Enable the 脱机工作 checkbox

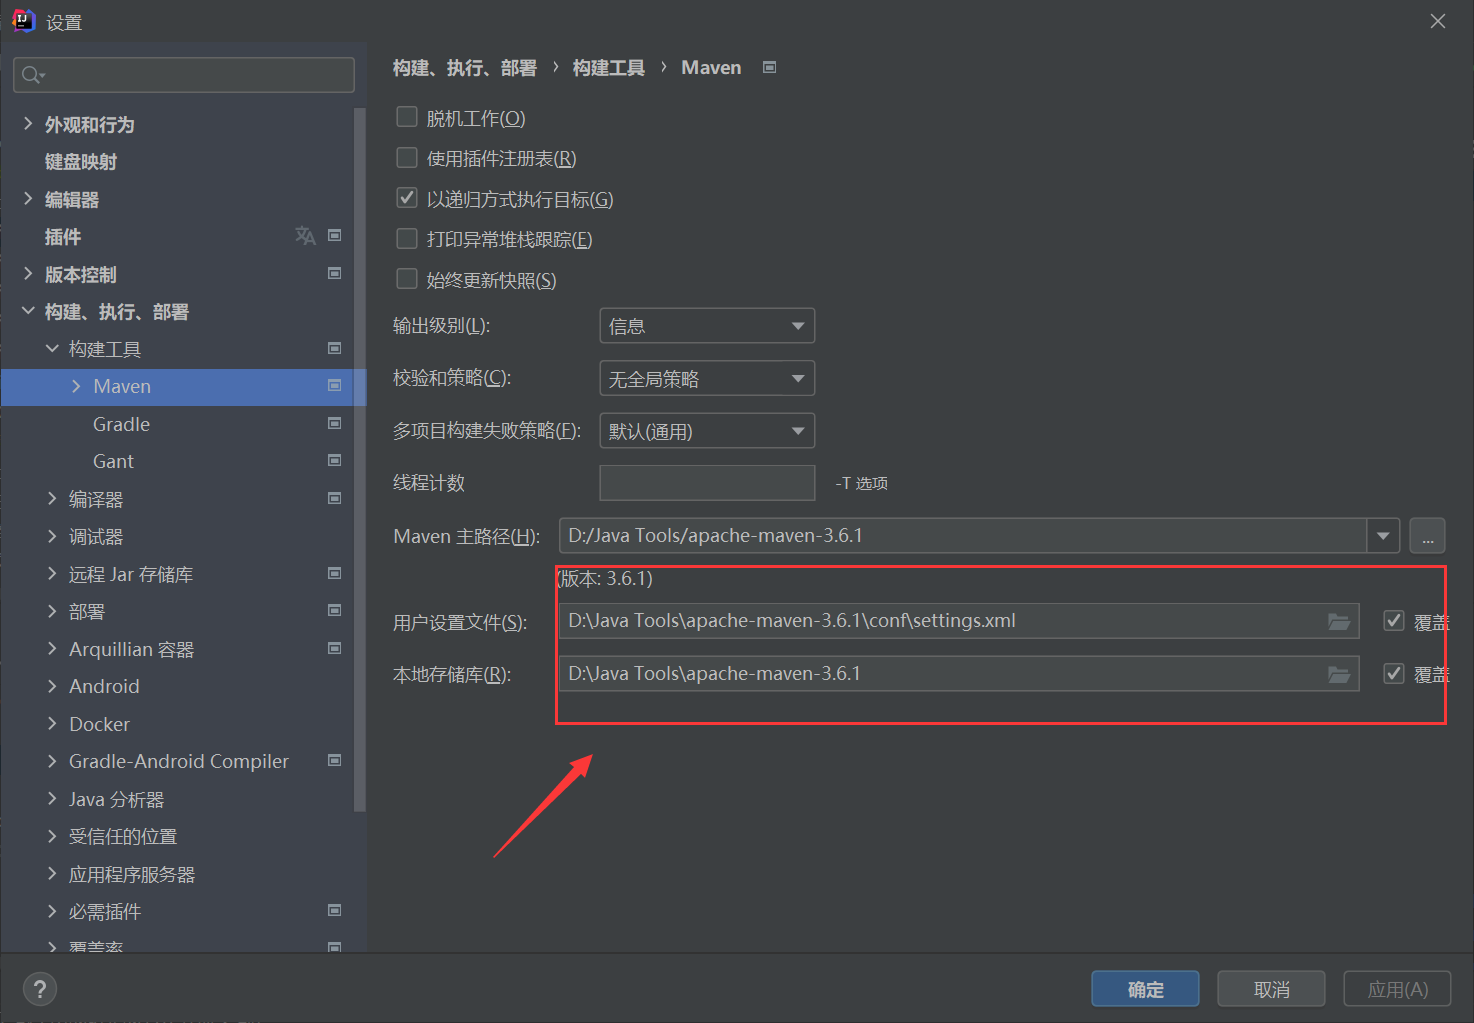coord(407,117)
